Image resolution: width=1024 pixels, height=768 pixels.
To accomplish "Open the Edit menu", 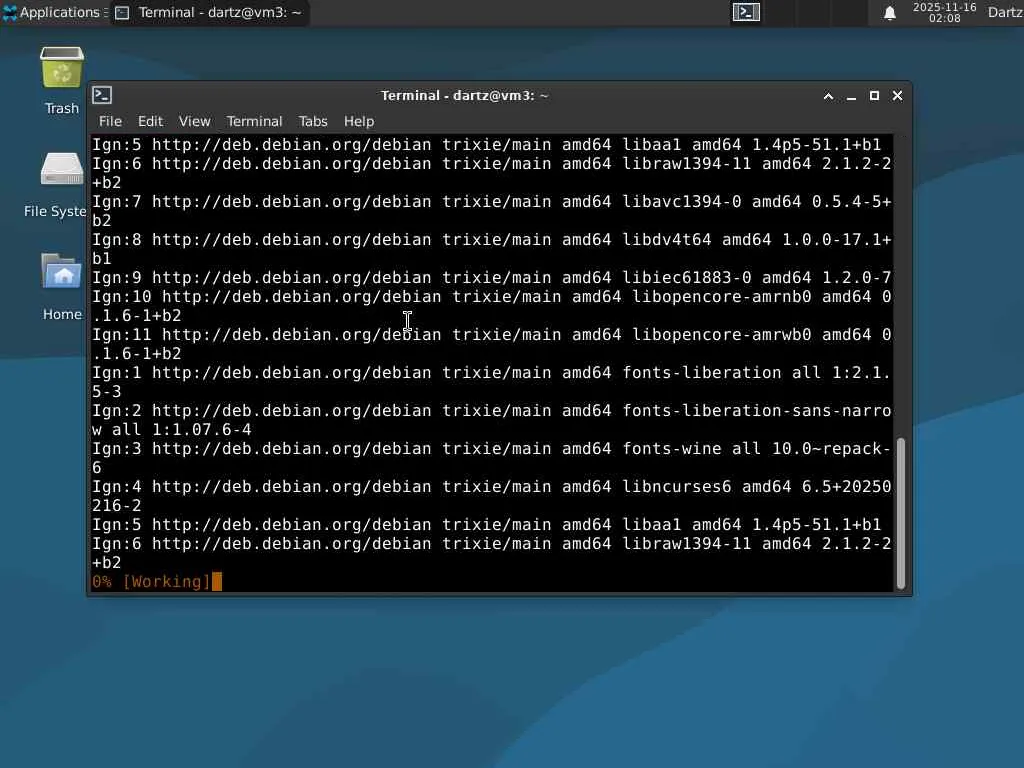I will 150,121.
